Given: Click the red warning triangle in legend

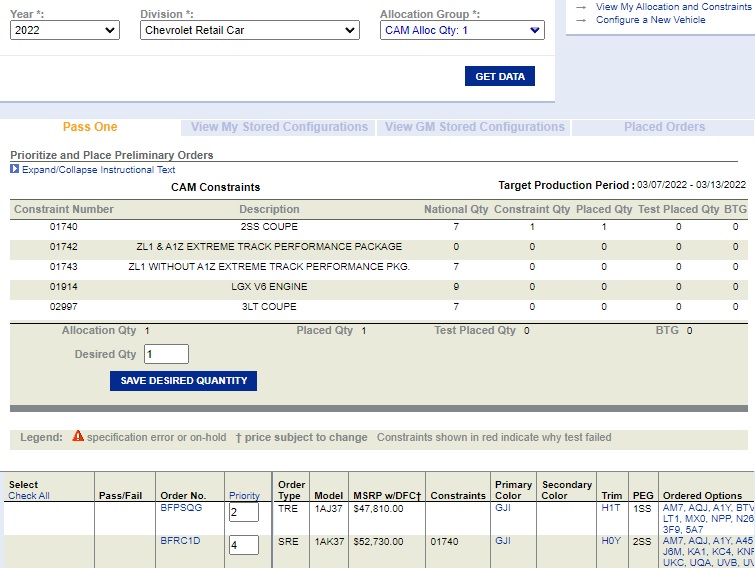Looking at the screenshot, I should pyautogui.click(x=78, y=437).
